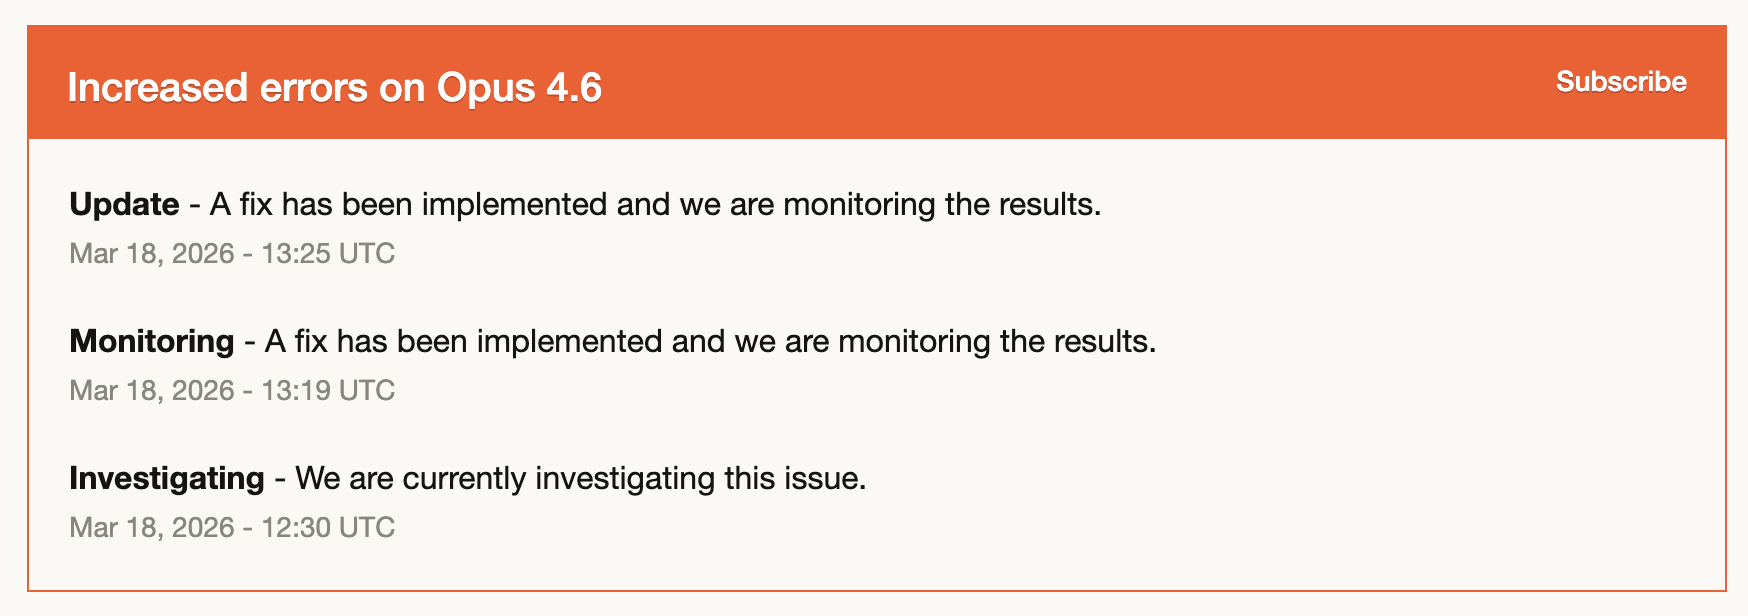The height and width of the screenshot is (616, 1748).
Task: Click the 12:30 UTC timestamp
Action: (x=328, y=527)
